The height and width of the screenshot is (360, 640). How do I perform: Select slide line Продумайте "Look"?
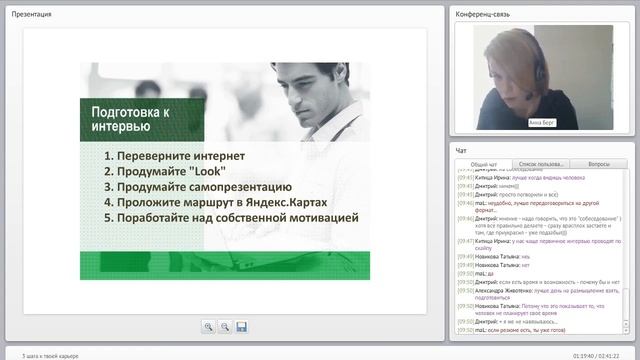(164, 171)
